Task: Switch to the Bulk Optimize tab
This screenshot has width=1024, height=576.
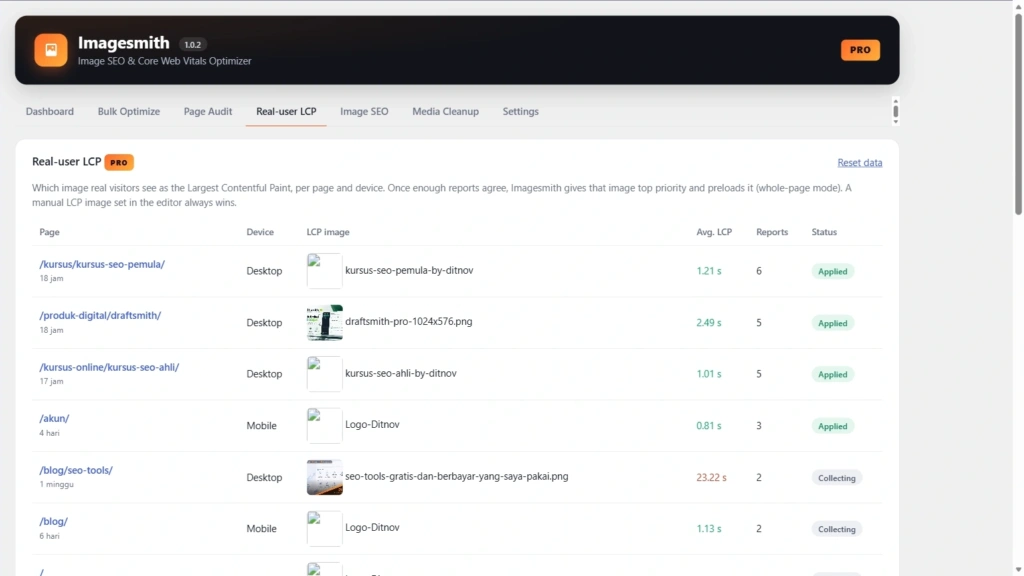Action: coord(129,112)
